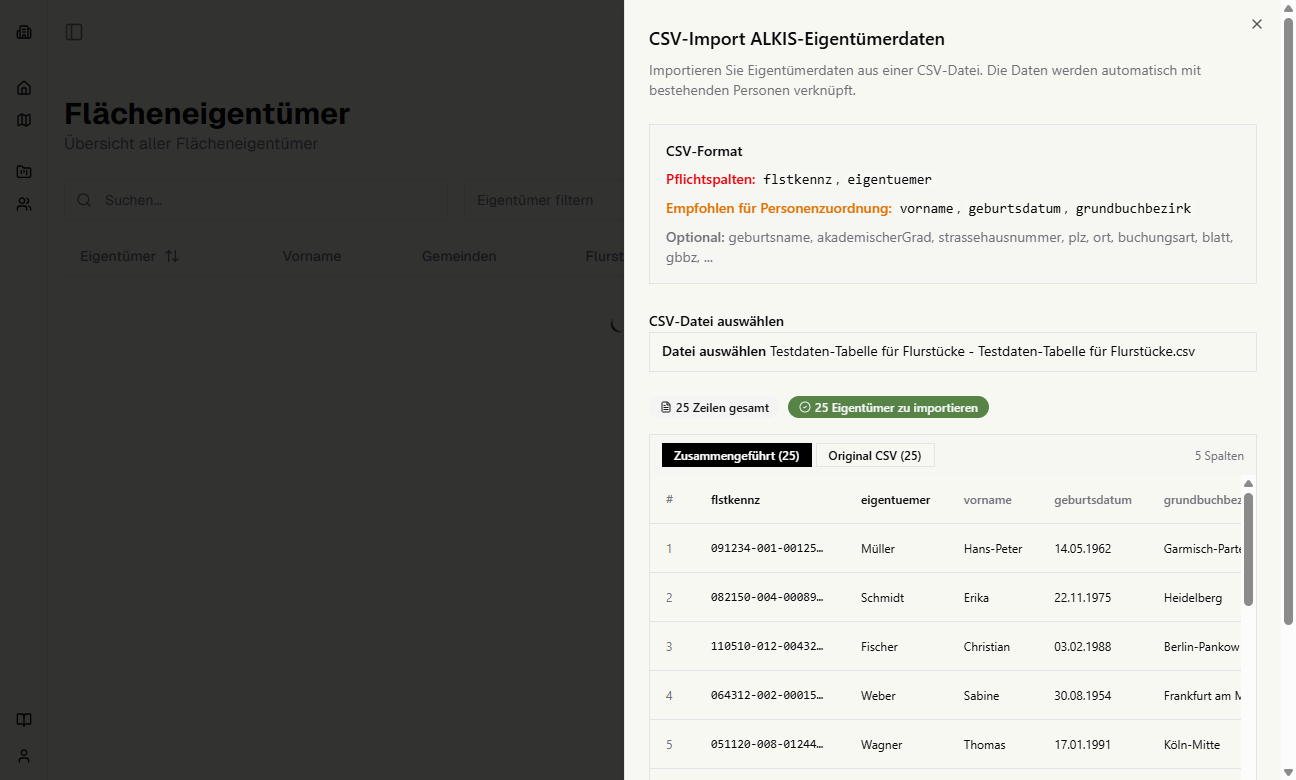
Task: Close the CSV import dialog
Action: click(x=1257, y=24)
